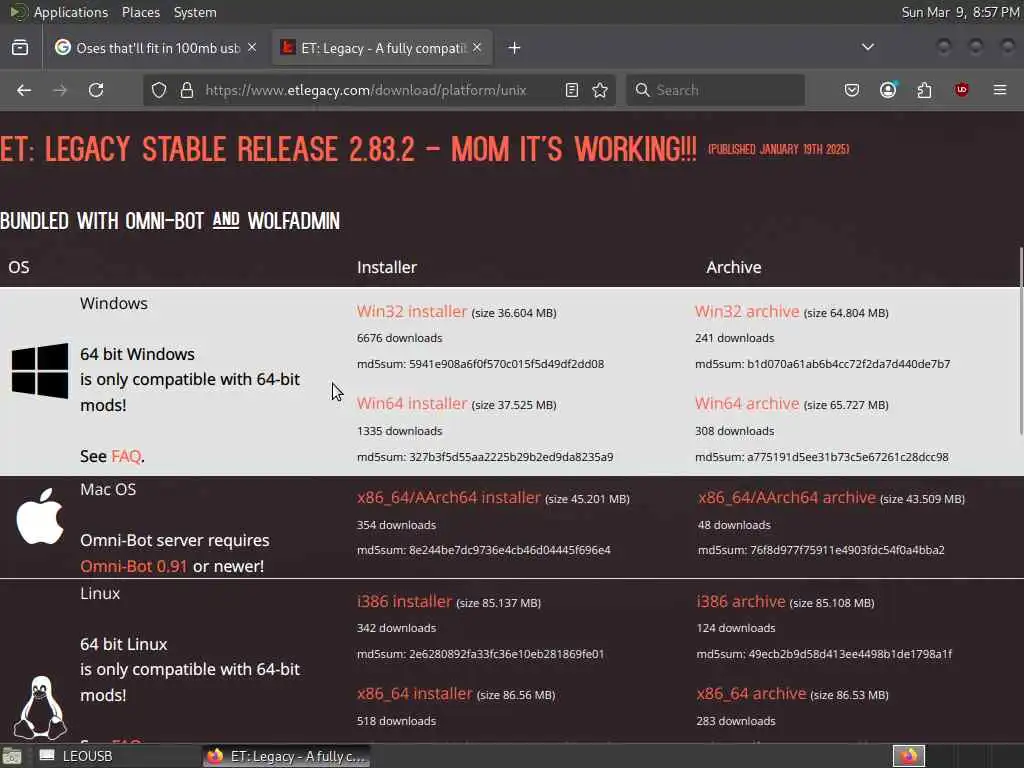1024x768 pixels.
Task: Go back with the back arrow
Action: click(24, 90)
